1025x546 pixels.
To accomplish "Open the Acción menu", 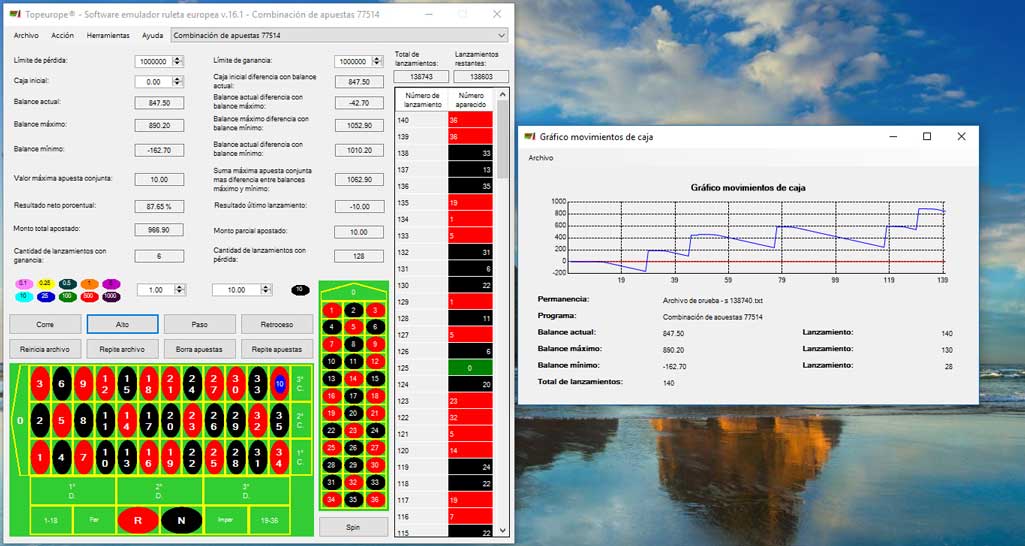I will 62,35.
